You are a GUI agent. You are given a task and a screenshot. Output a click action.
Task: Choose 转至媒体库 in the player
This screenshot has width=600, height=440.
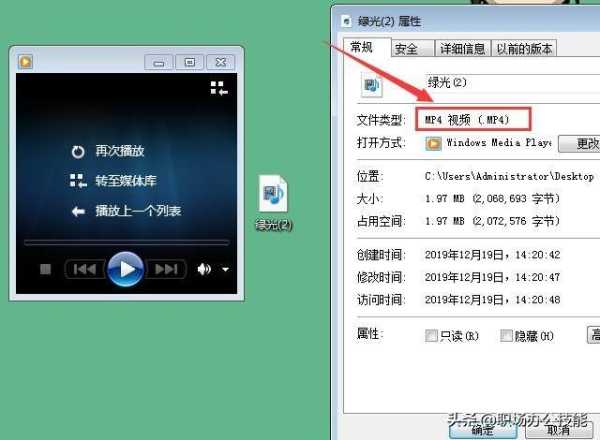126,181
